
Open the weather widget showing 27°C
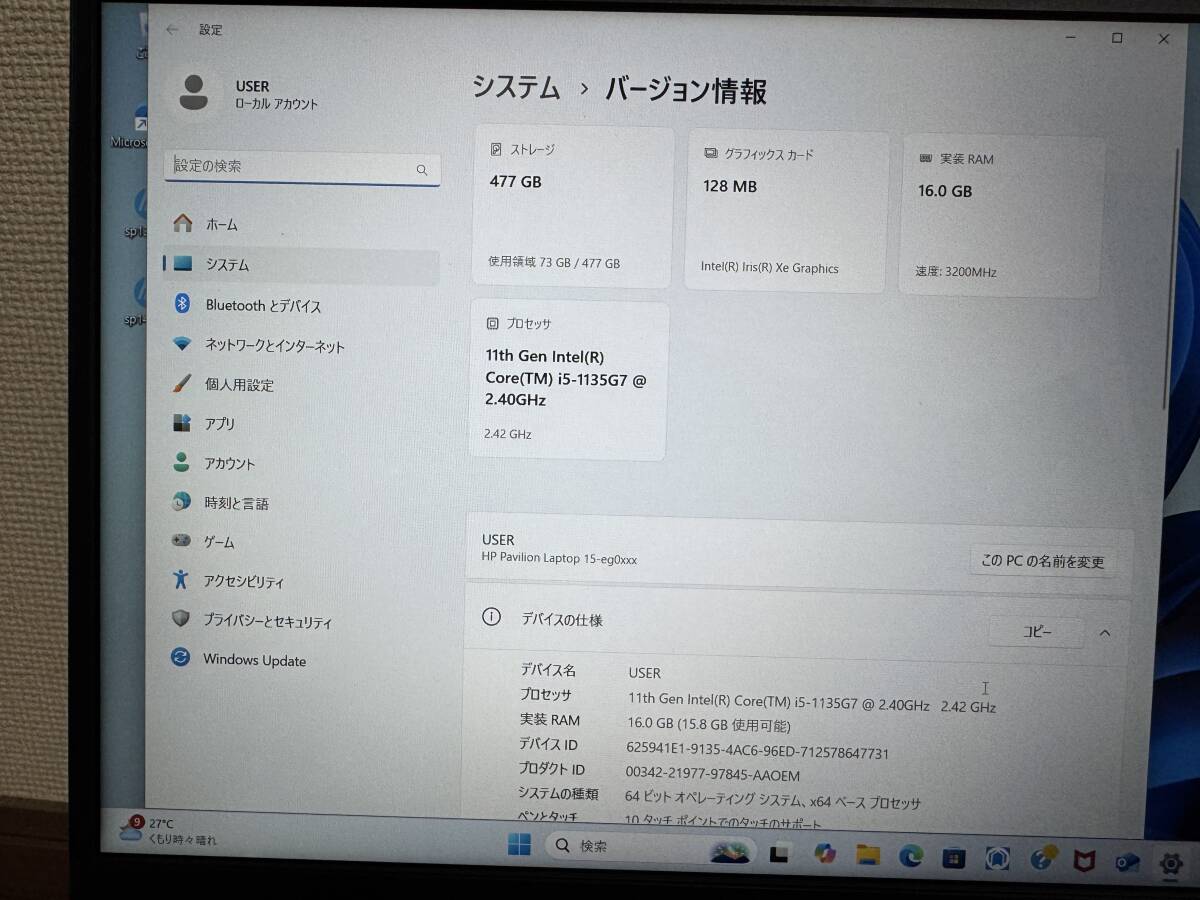point(168,830)
